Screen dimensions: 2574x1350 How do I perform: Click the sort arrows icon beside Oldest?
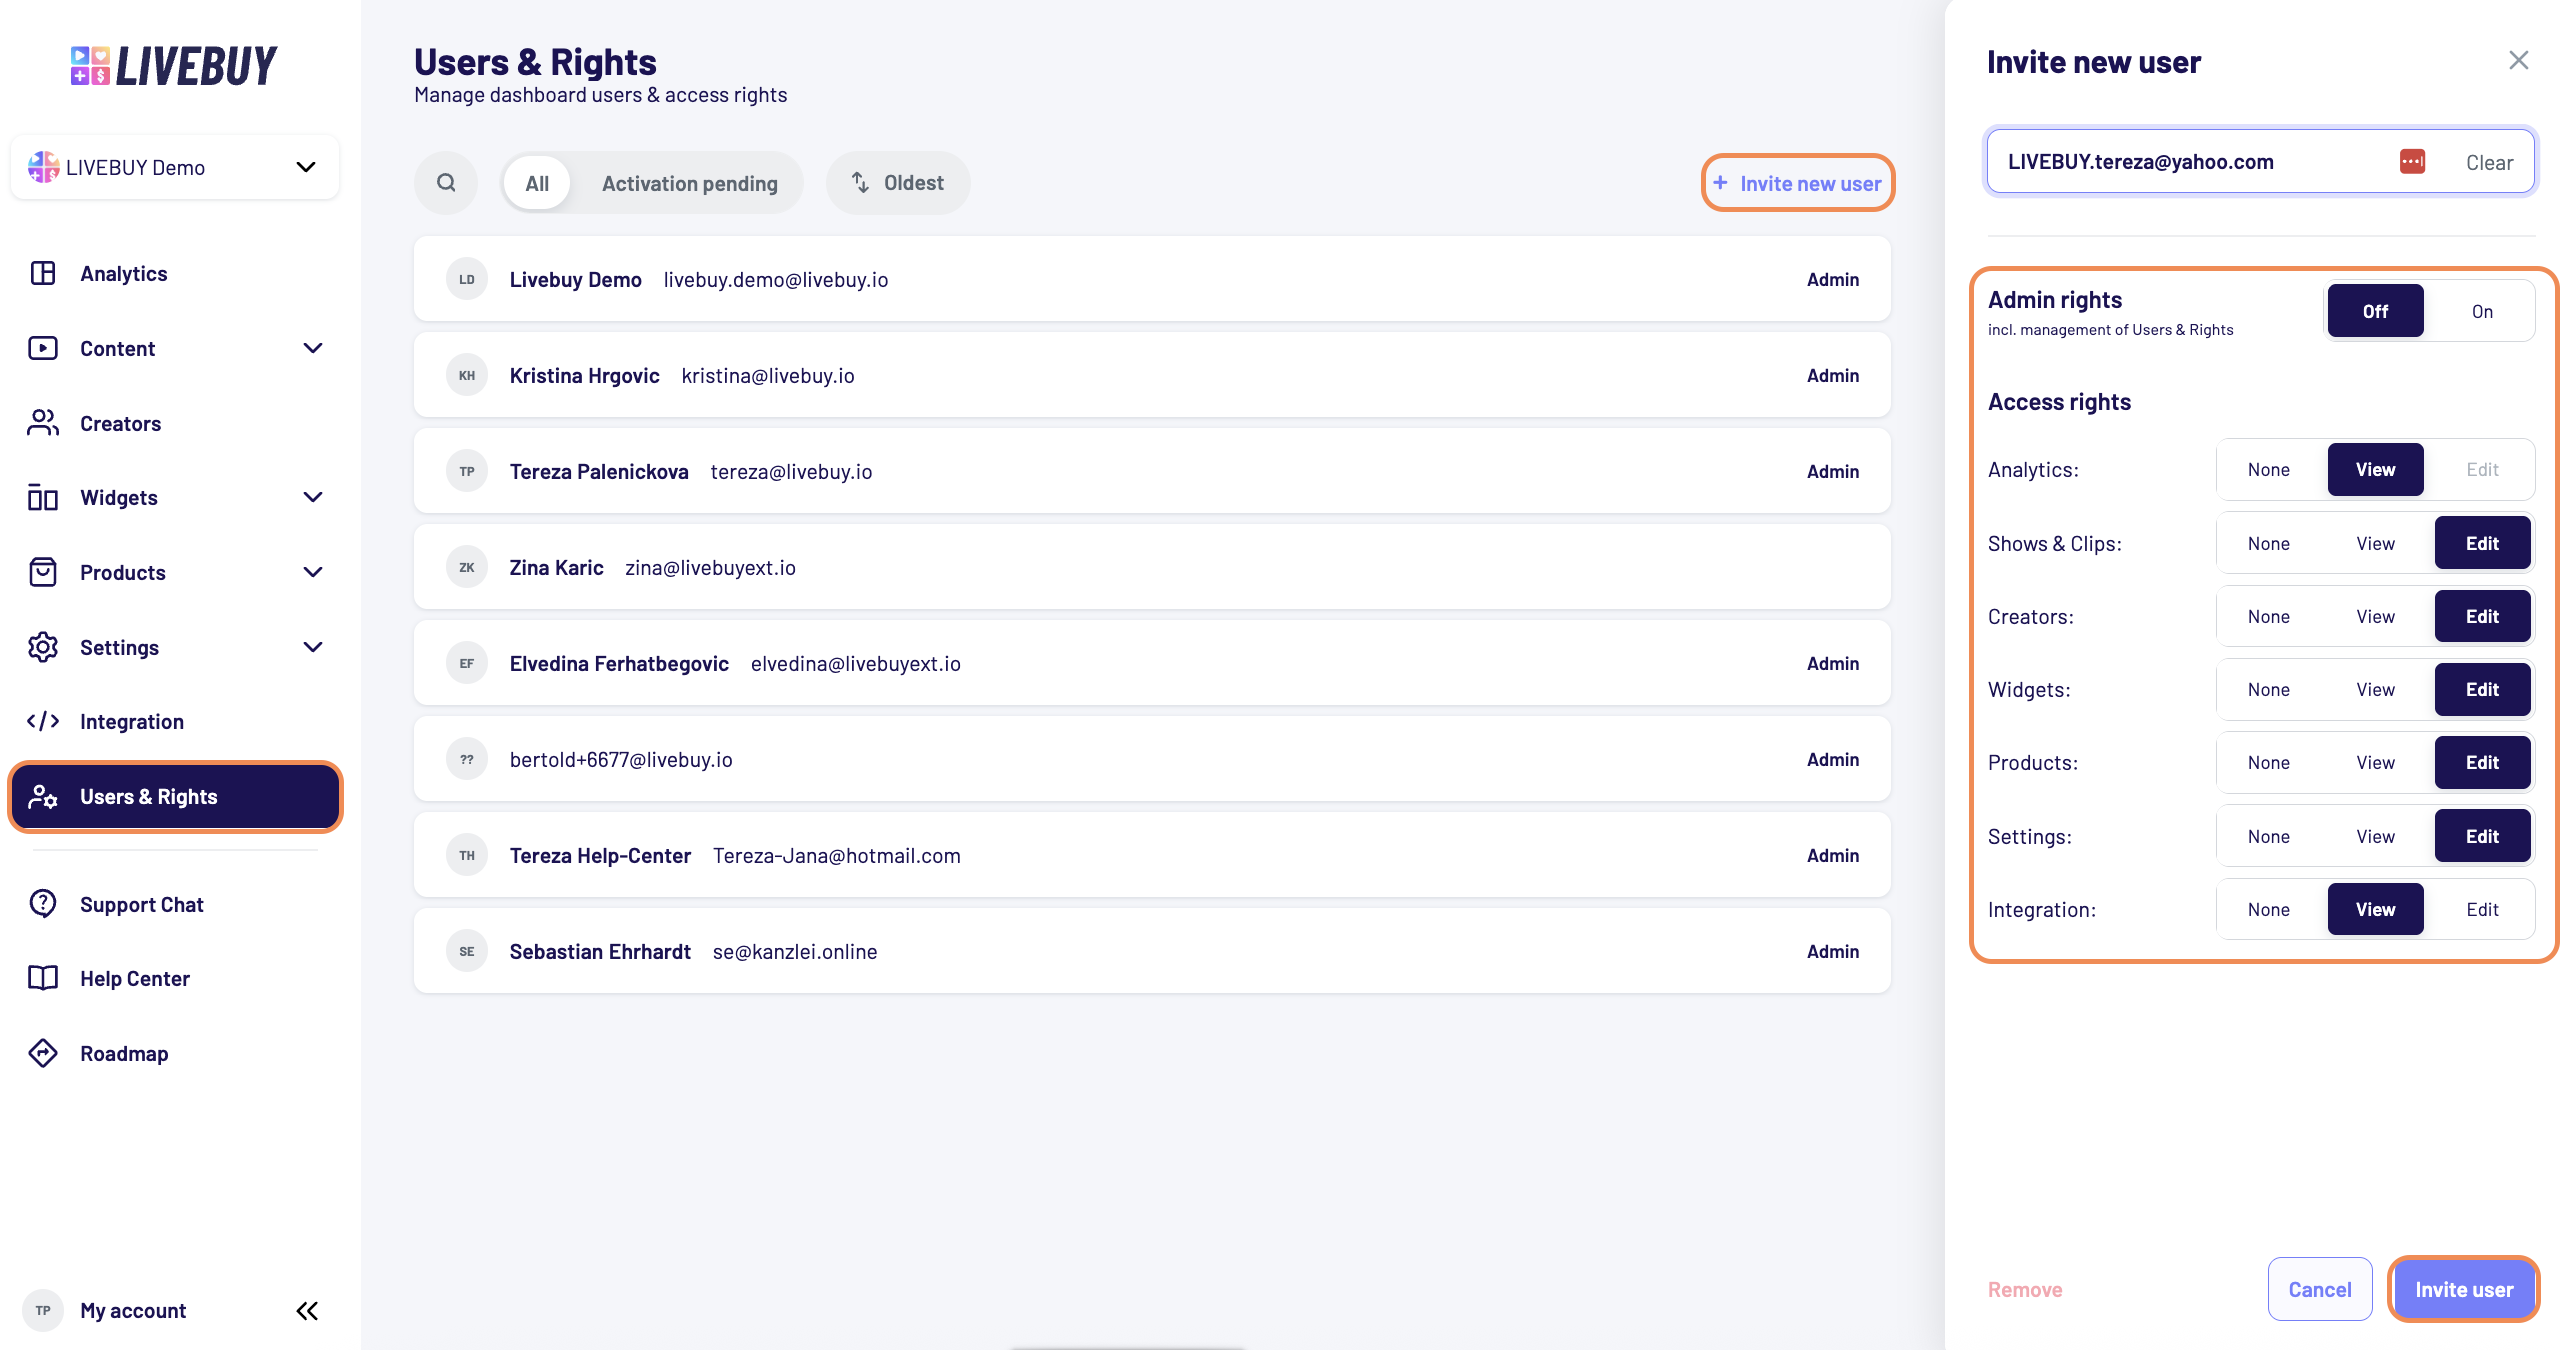point(860,183)
